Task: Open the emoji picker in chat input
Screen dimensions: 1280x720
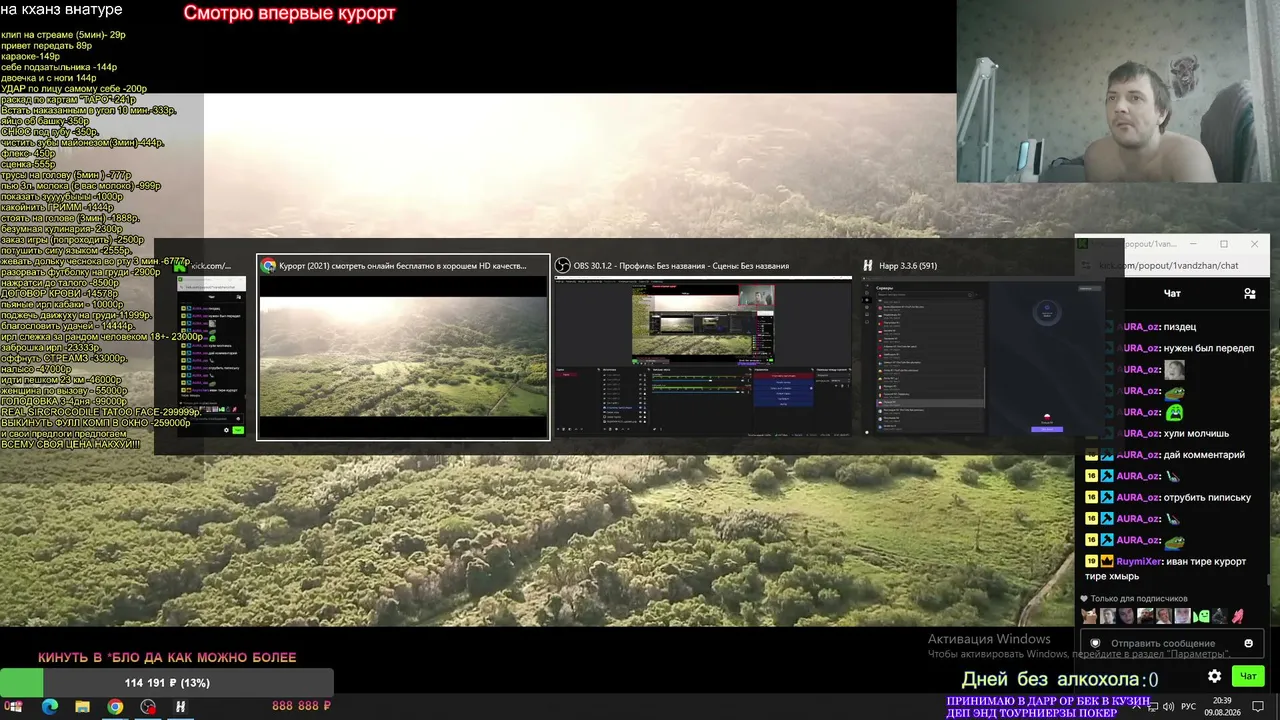Action: pos(1248,643)
